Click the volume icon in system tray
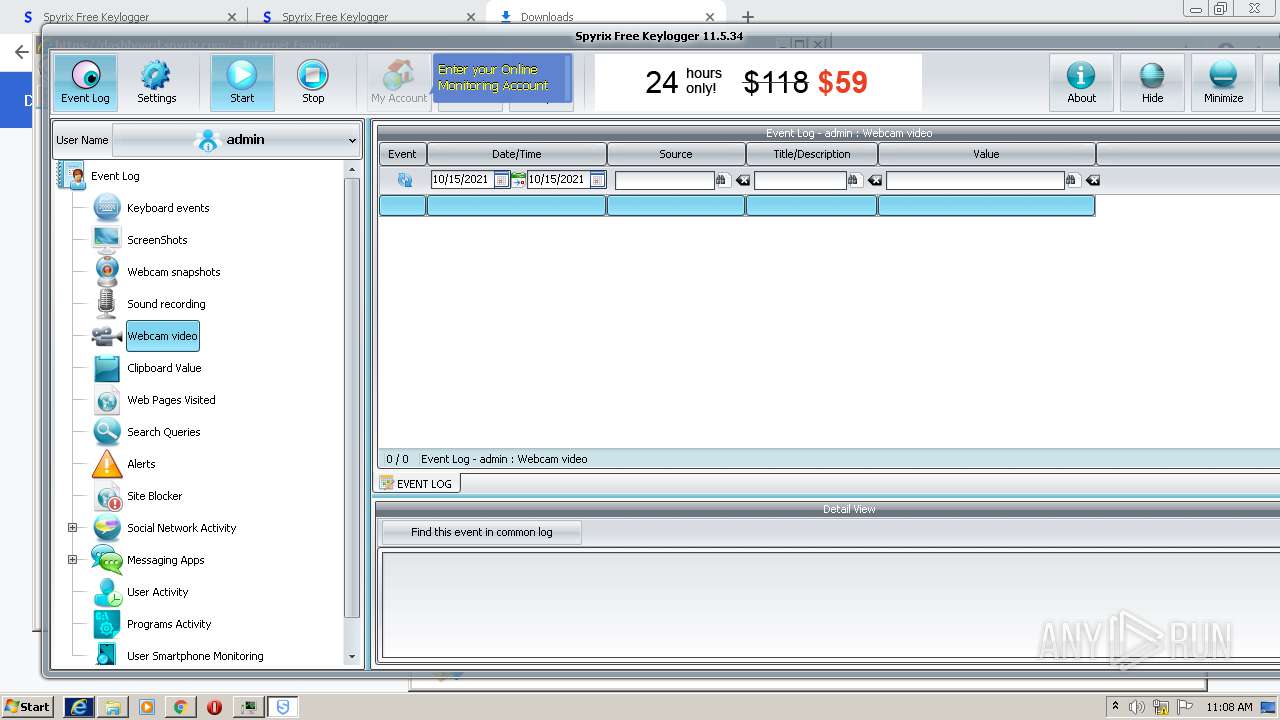1280x720 pixels. pyautogui.click(x=1137, y=707)
